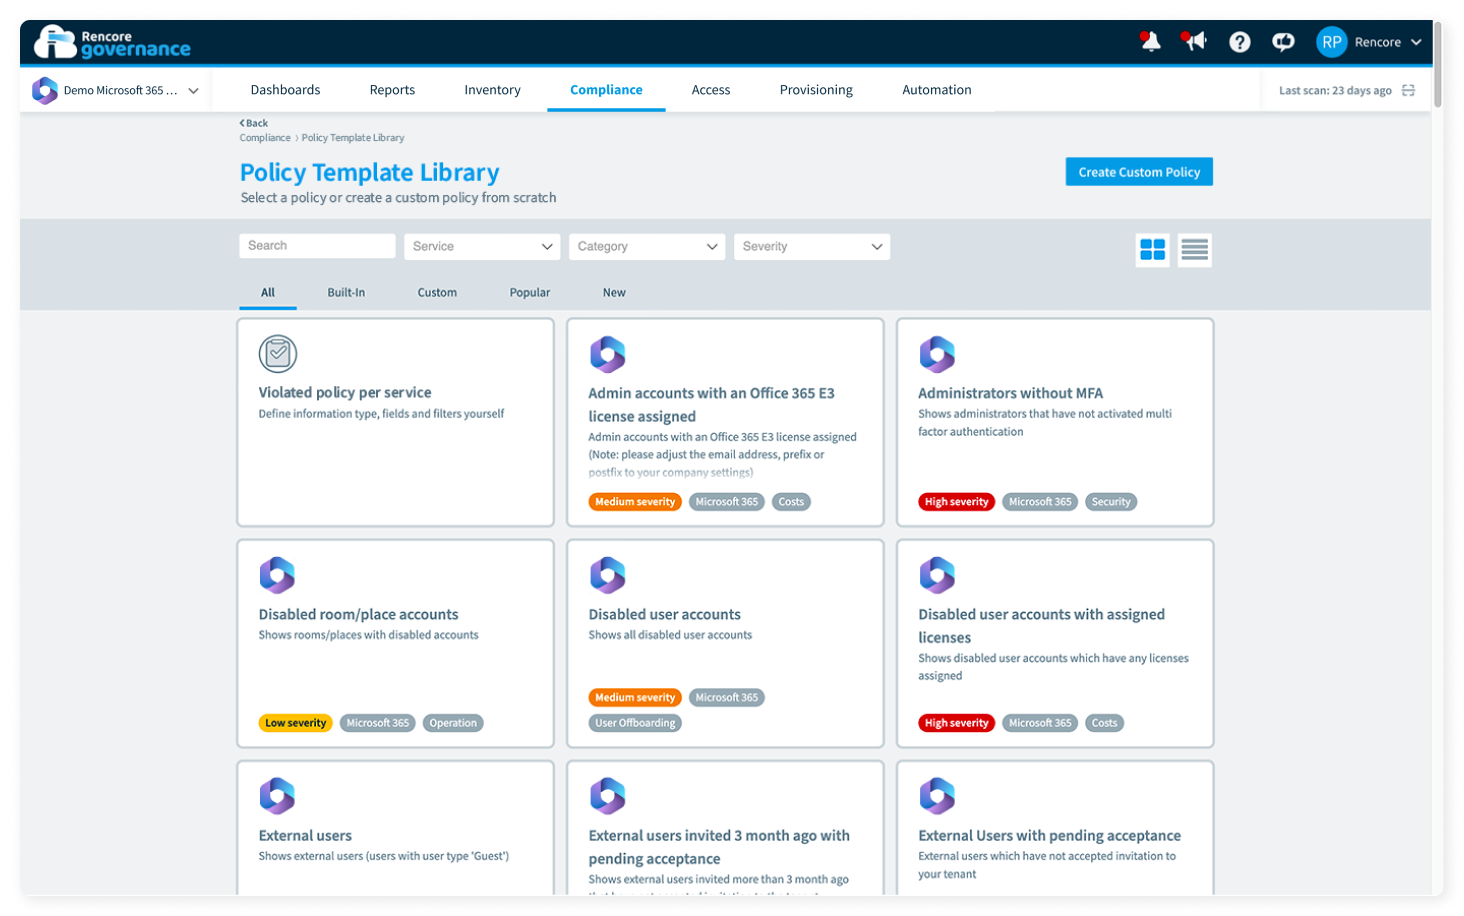Go to the Access menu
The width and height of the screenshot is (1464, 916).
[711, 90]
